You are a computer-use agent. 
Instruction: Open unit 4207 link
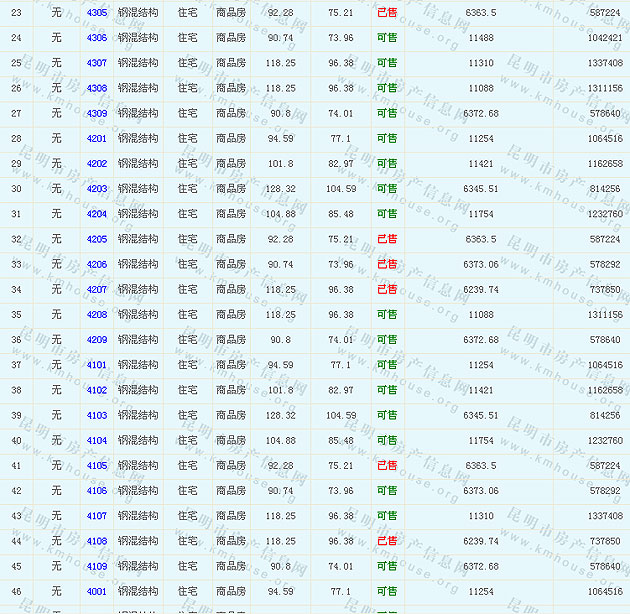97,290
